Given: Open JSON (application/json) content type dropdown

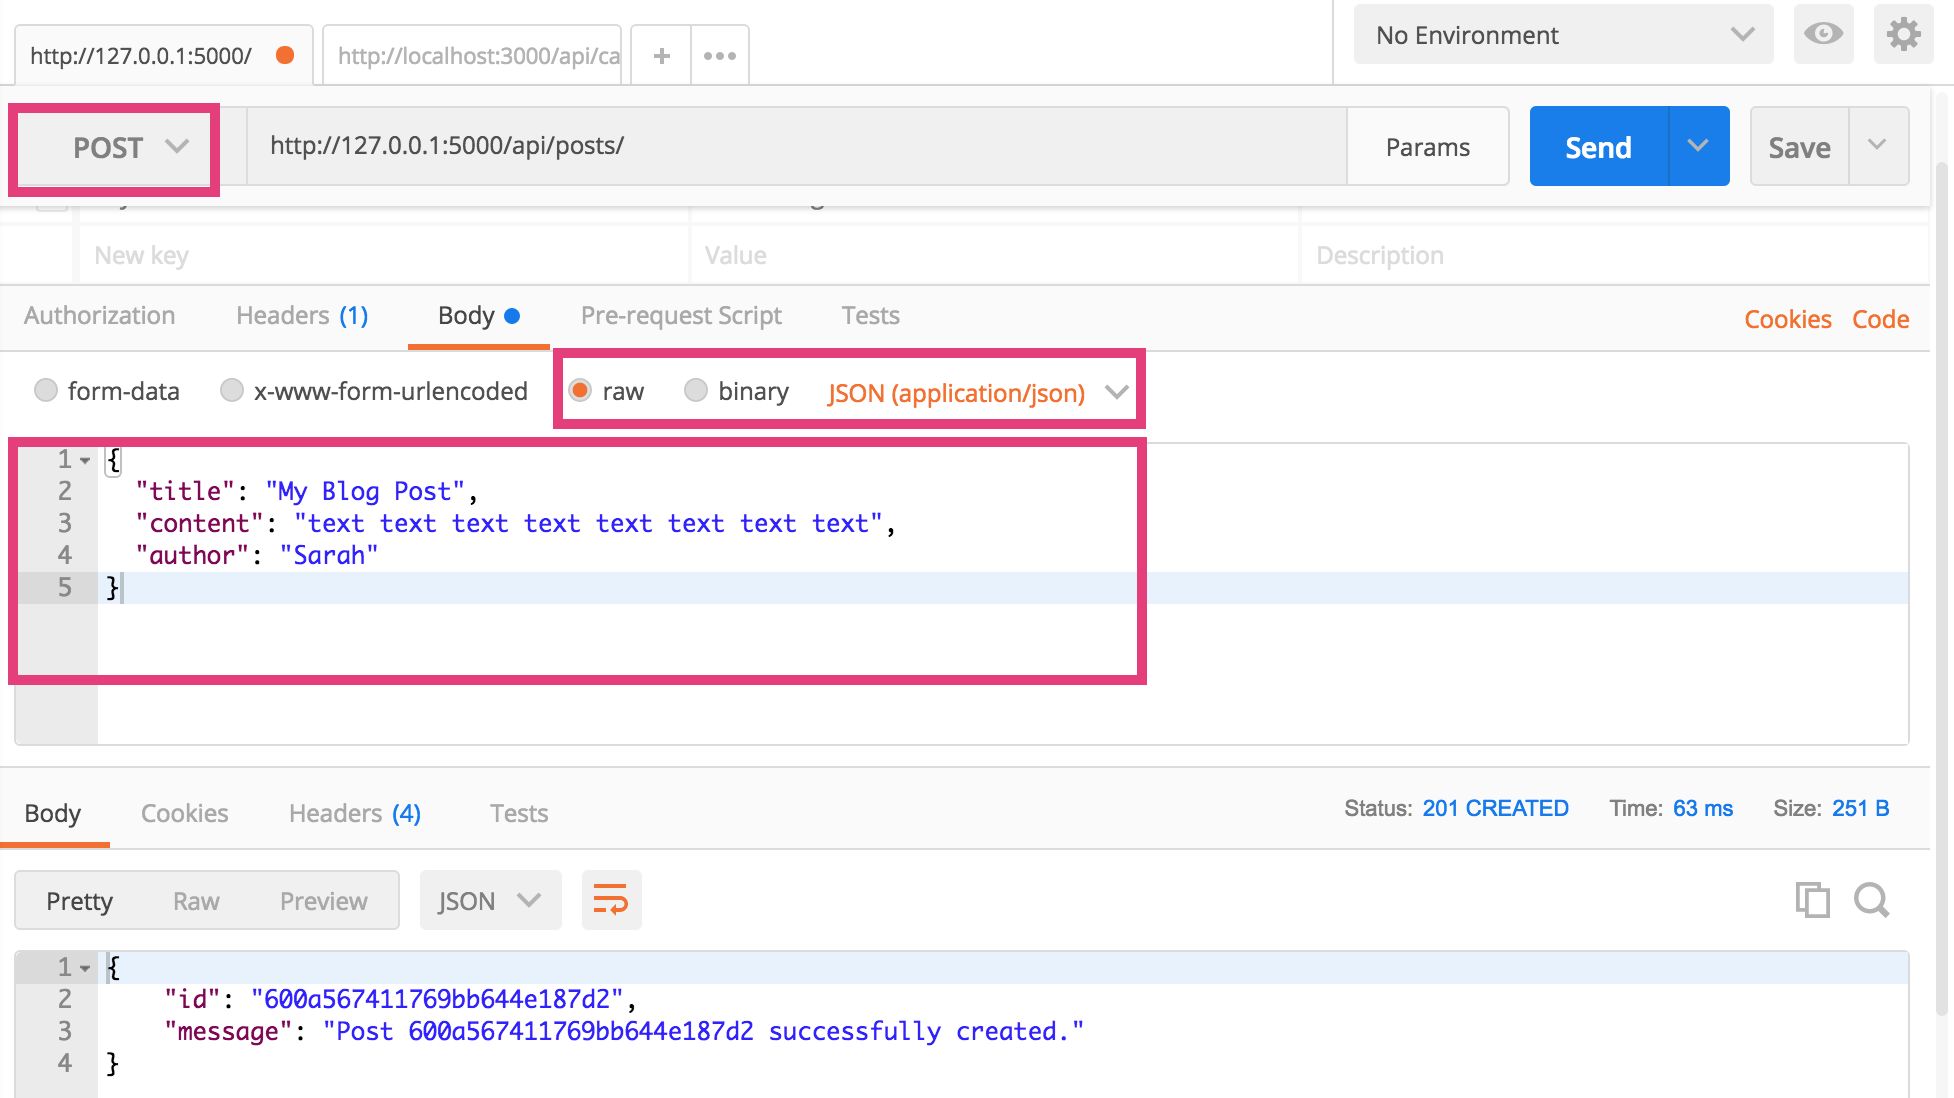Looking at the screenshot, I should (977, 393).
